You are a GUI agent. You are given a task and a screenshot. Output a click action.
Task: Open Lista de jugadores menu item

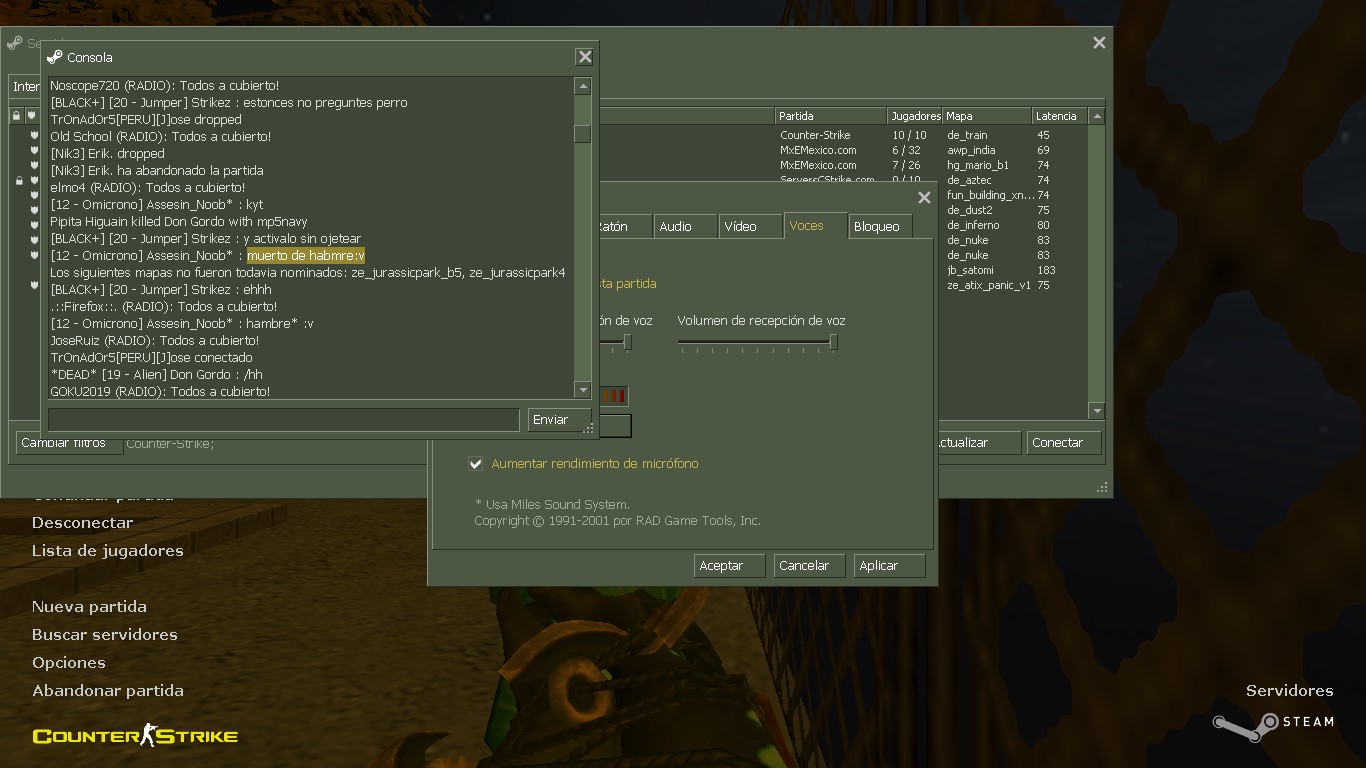(x=108, y=551)
